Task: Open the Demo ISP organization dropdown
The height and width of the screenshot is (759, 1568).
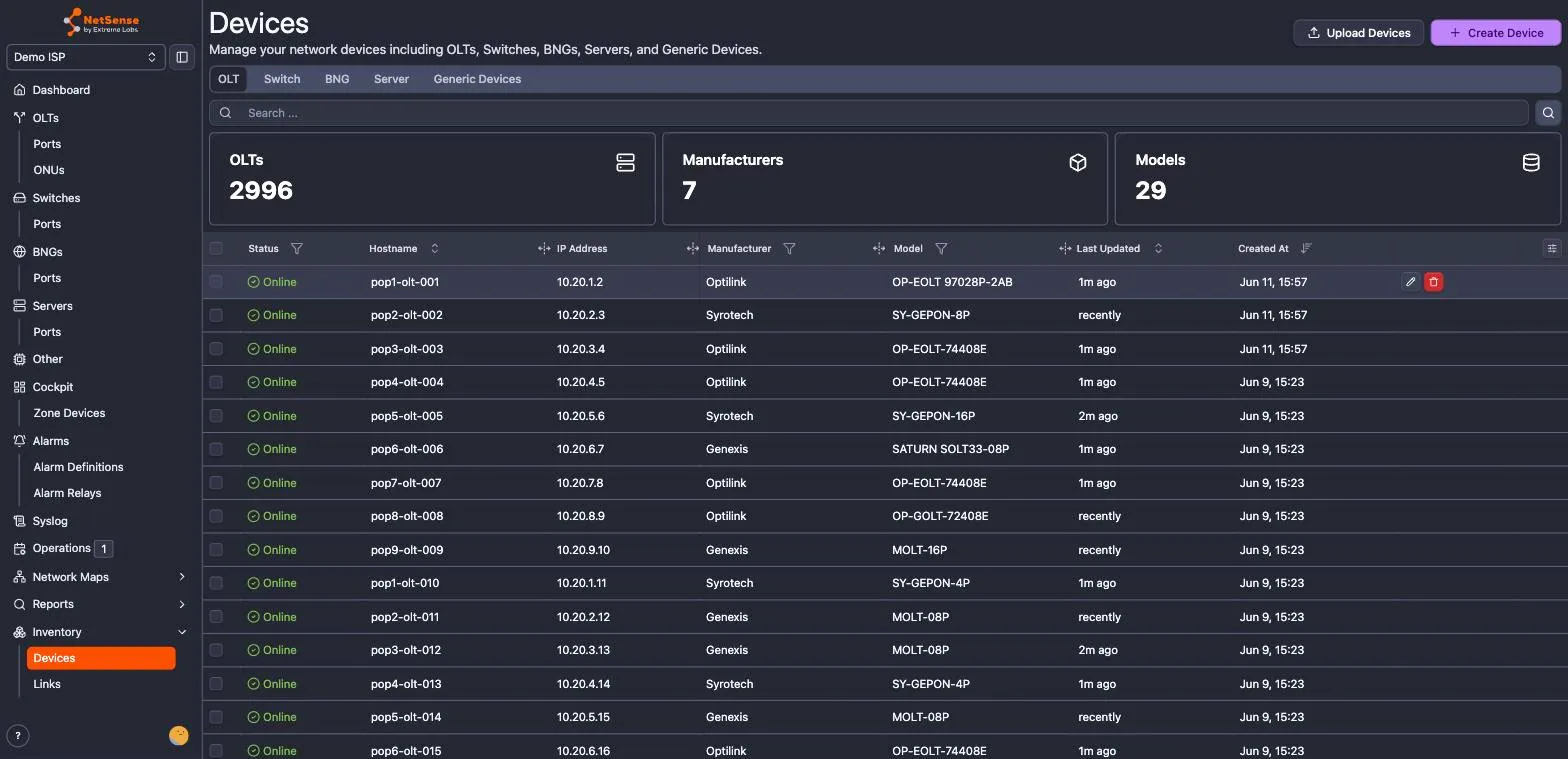Action: click(x=86, y=57)
